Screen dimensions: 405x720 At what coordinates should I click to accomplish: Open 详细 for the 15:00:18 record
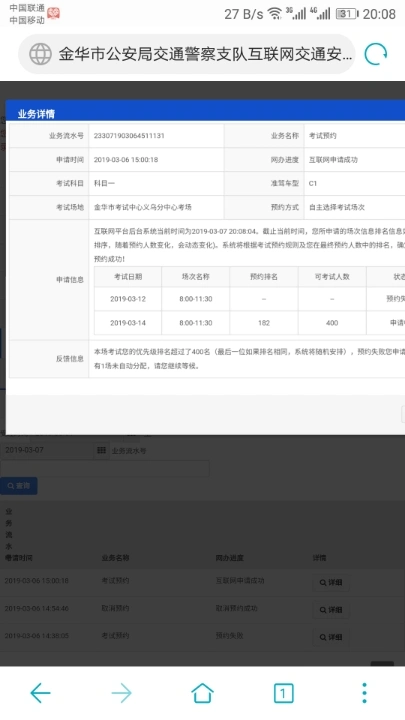coord(331,582)
